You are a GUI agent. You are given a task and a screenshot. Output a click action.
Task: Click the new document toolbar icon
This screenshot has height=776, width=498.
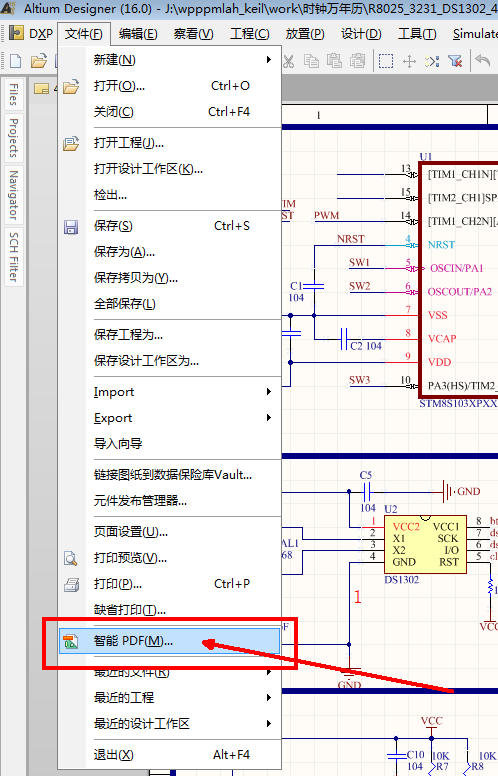point(16,61)
